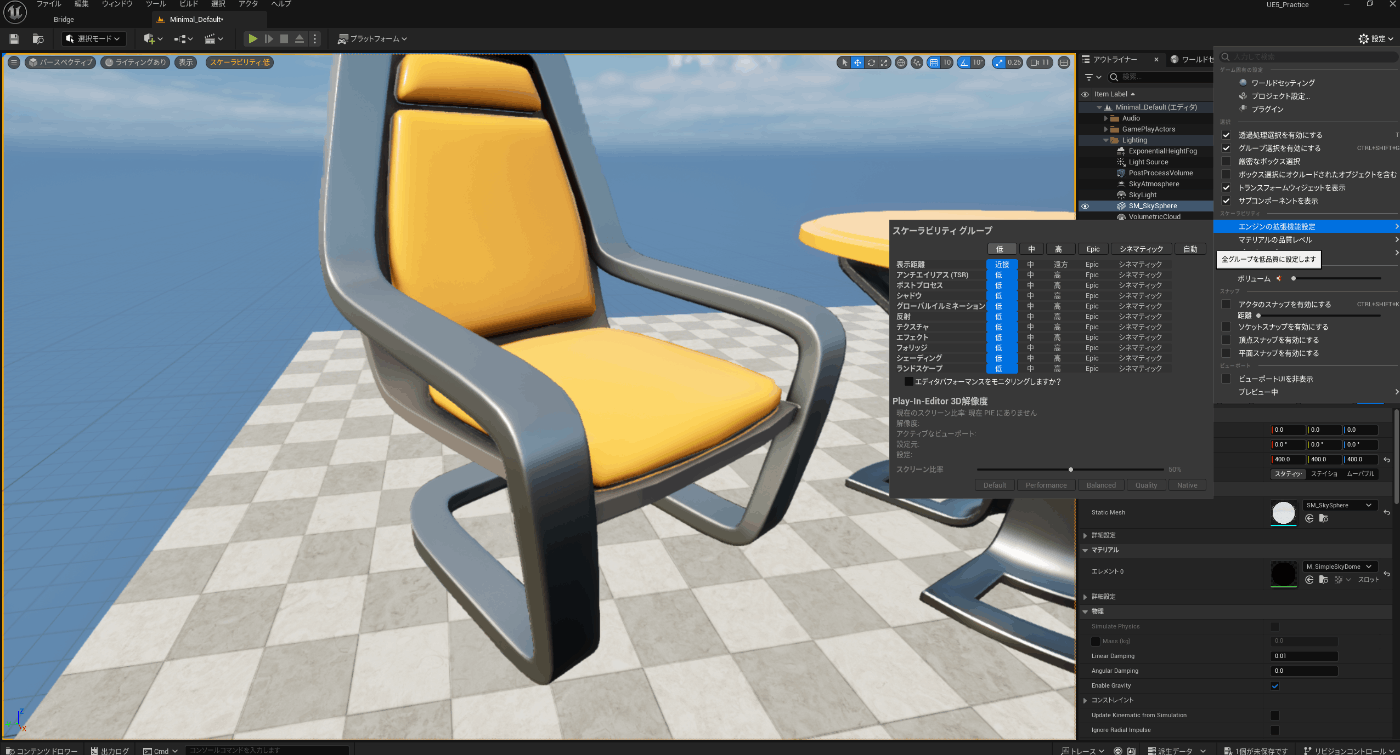Open 設定 dropdown at top right
The width and height of the screenshot is (1400, 755).
click(1377, 39)
